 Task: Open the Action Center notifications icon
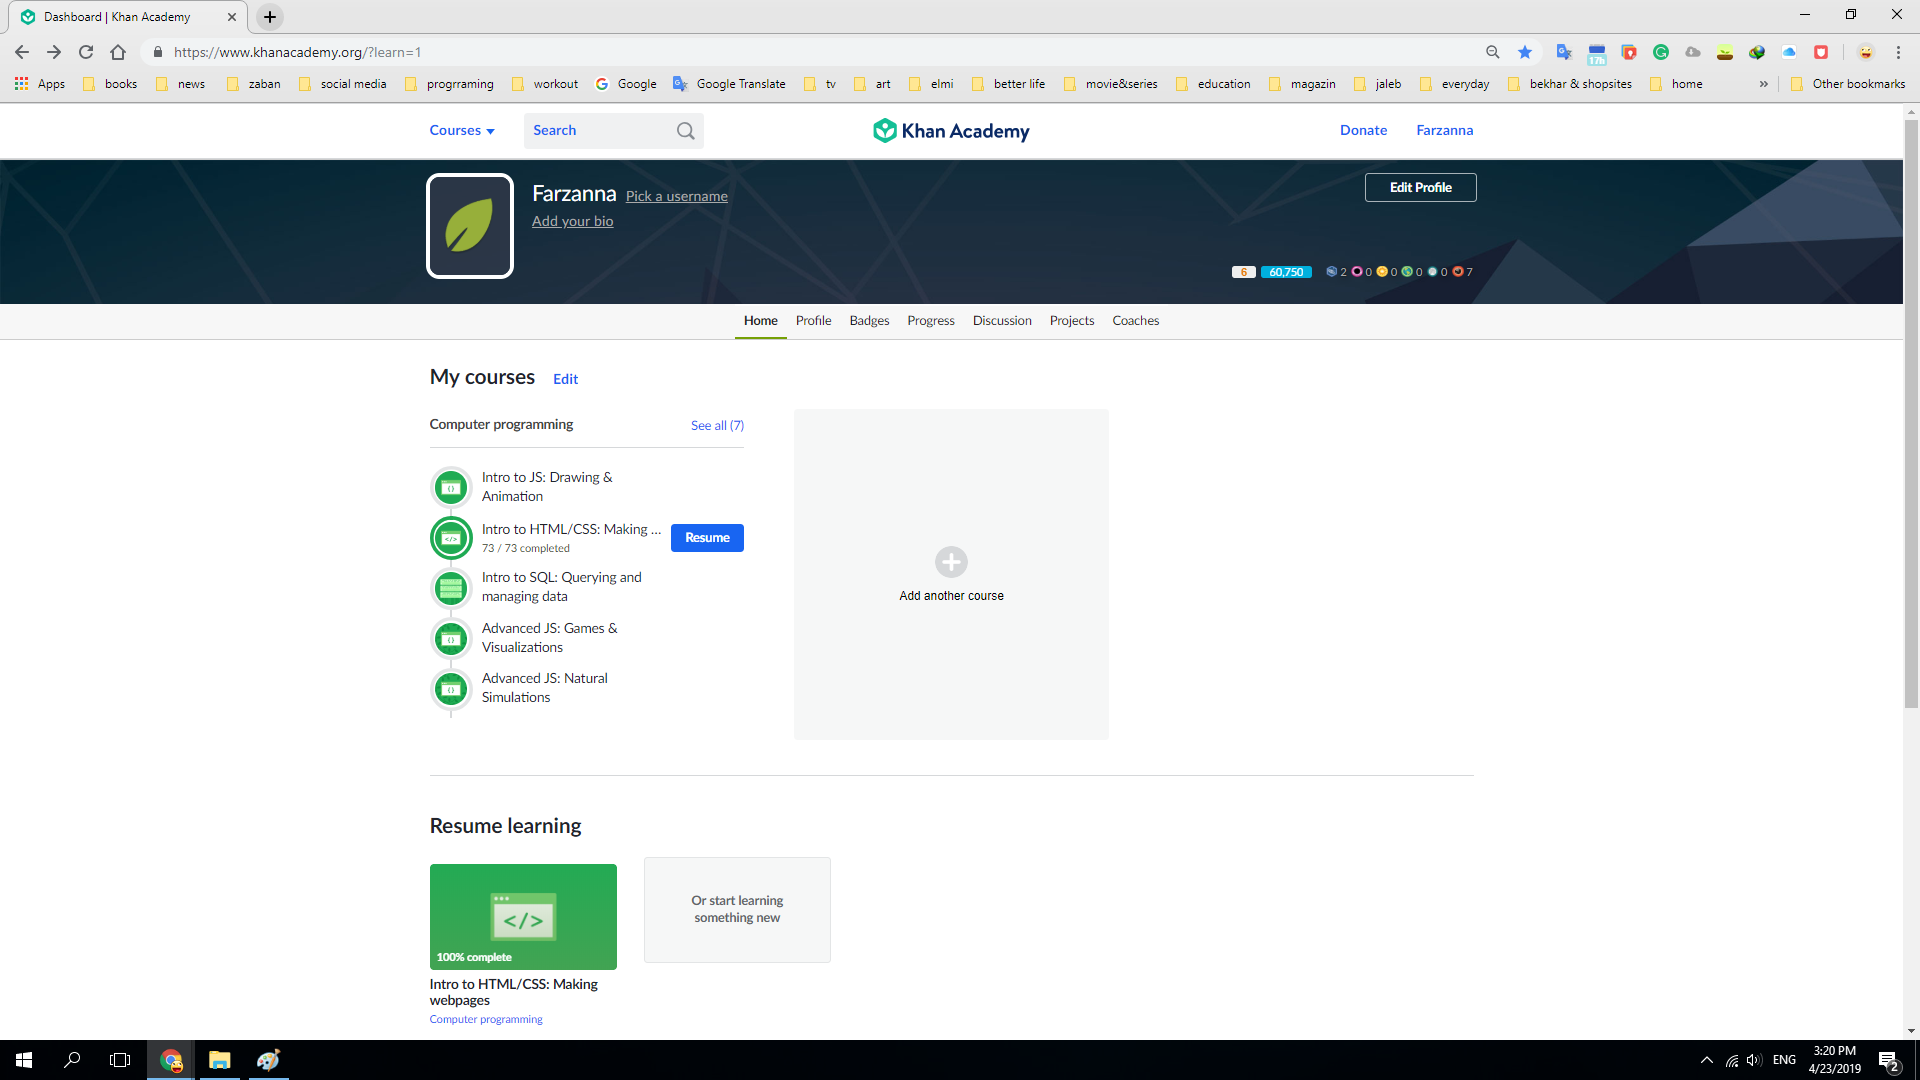[1888, 1061]
